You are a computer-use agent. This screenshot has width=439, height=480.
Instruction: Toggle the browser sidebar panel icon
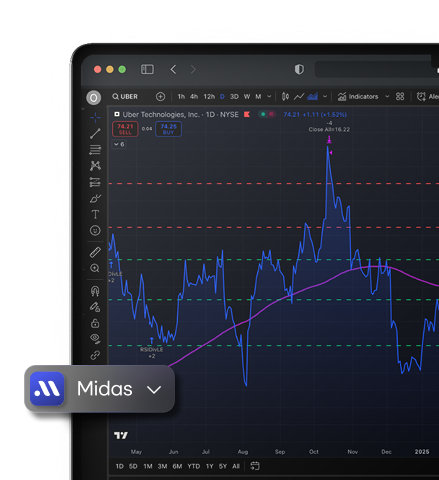point(147,69)
